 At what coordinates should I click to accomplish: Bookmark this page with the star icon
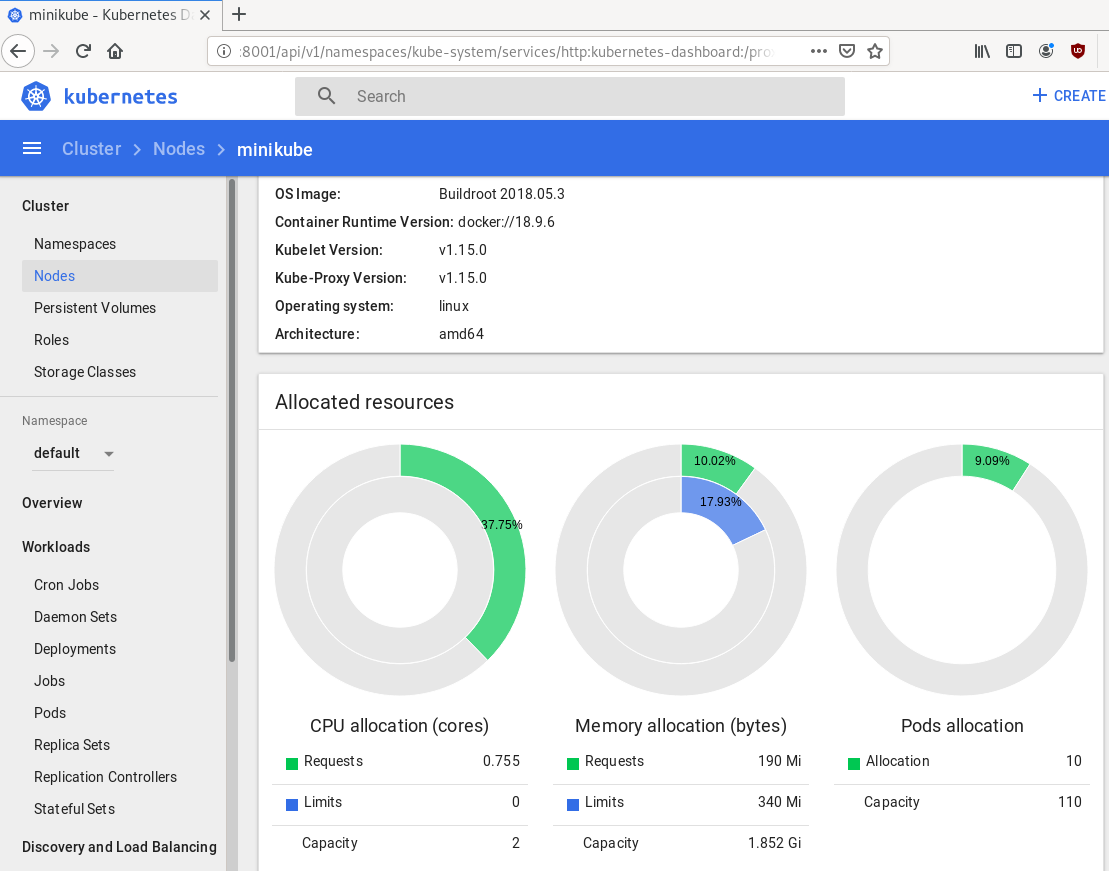point(875,49)
